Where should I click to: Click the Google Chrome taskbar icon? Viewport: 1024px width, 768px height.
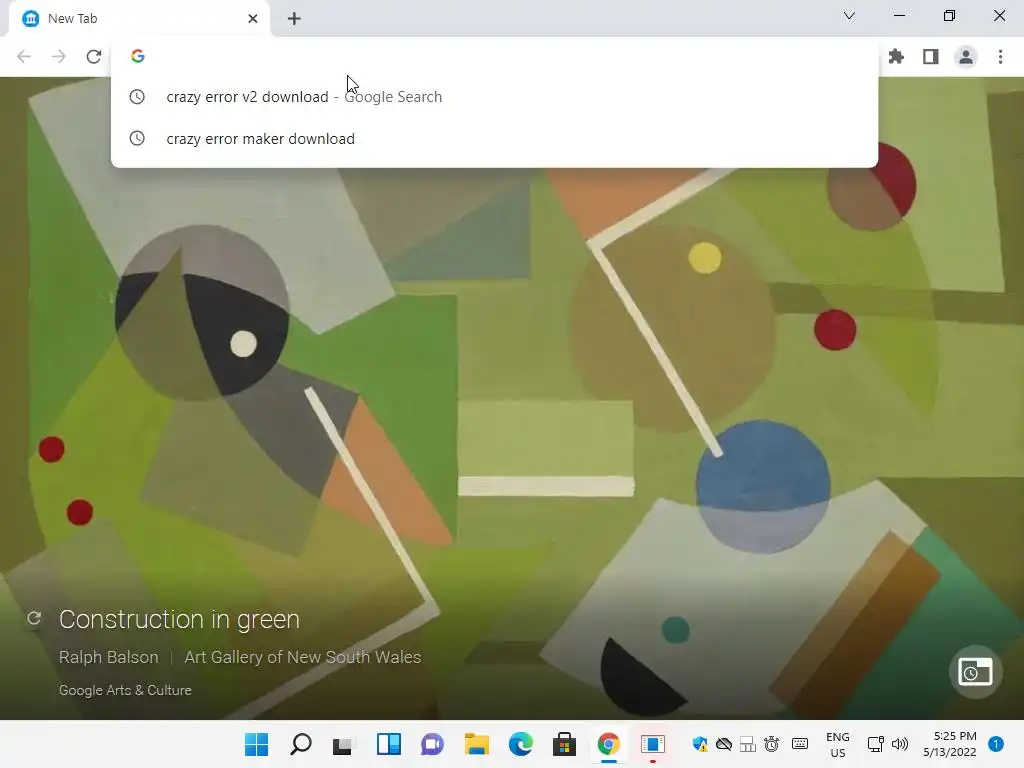(608, 744)
